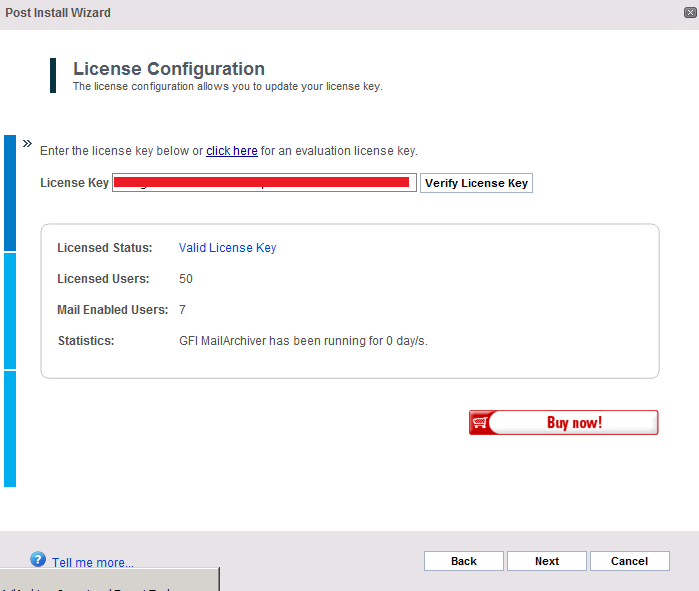Screen dimensions: 699x591
Task: Click the Mail Enabled Users value 7
Action: tap(182, 310)
